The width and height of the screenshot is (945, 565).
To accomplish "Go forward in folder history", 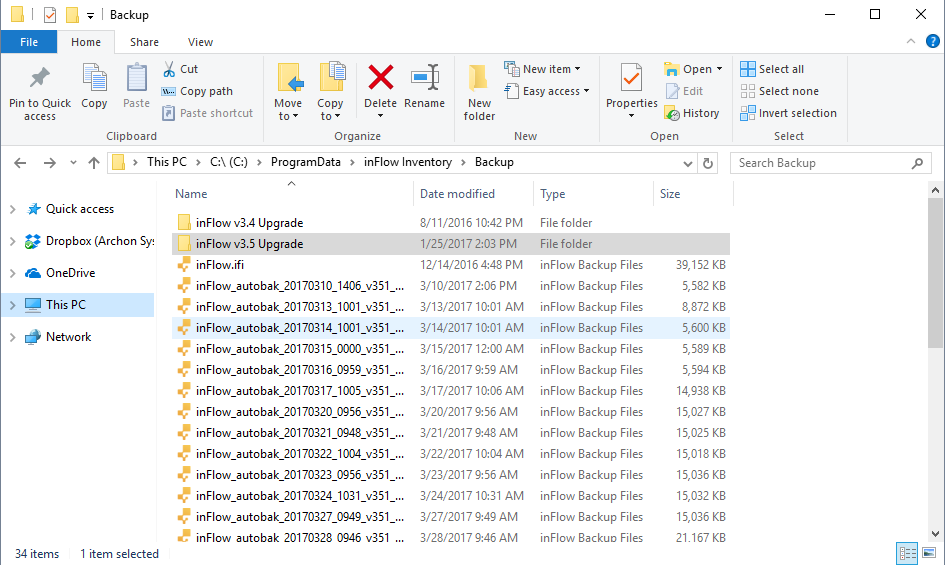I will 49,163.
